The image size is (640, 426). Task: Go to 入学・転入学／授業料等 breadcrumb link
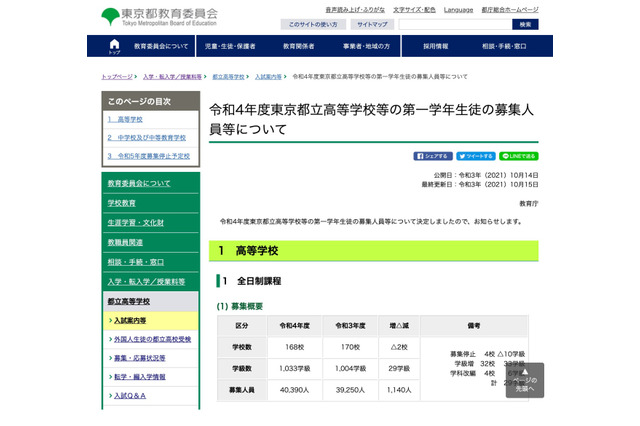pyautogui.click(x=172, y=77)
